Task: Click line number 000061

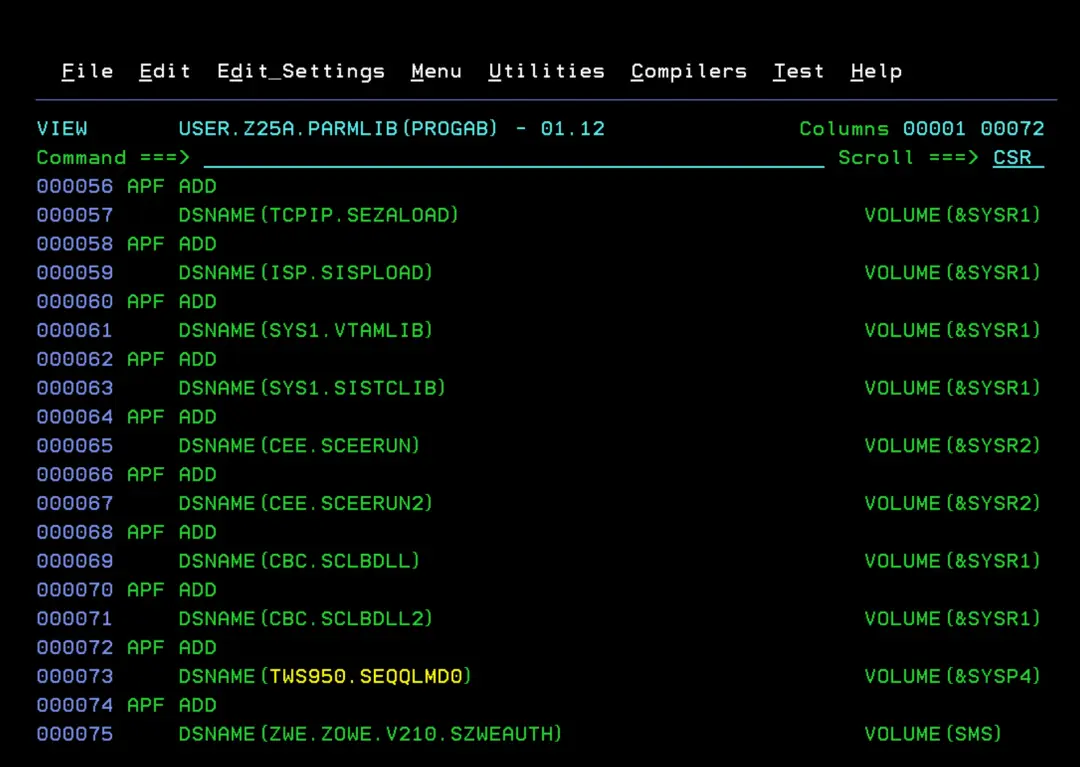Action: coord(74,330)
